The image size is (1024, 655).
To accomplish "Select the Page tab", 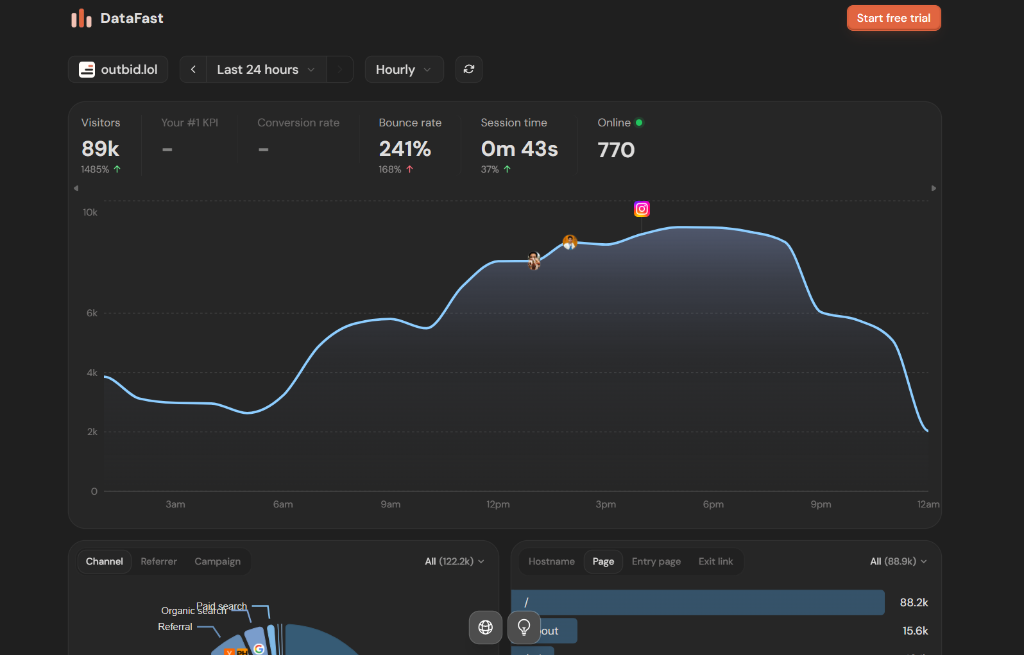I will (x=603, y=562).
